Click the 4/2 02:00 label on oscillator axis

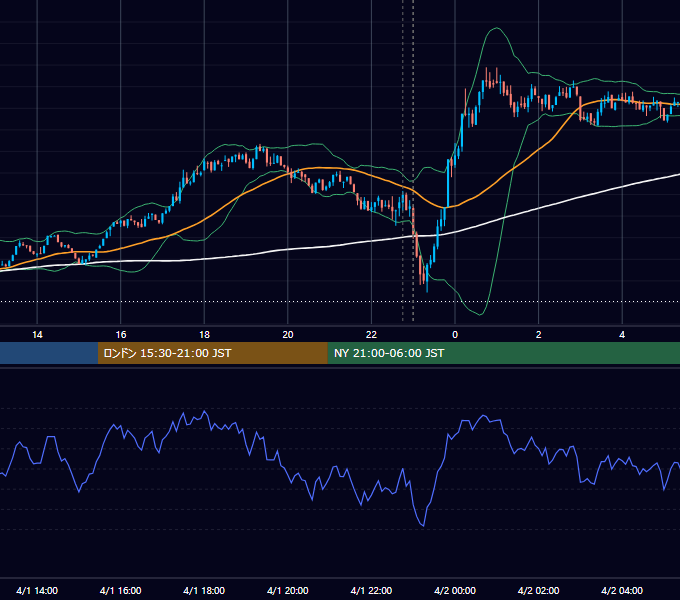538,590
